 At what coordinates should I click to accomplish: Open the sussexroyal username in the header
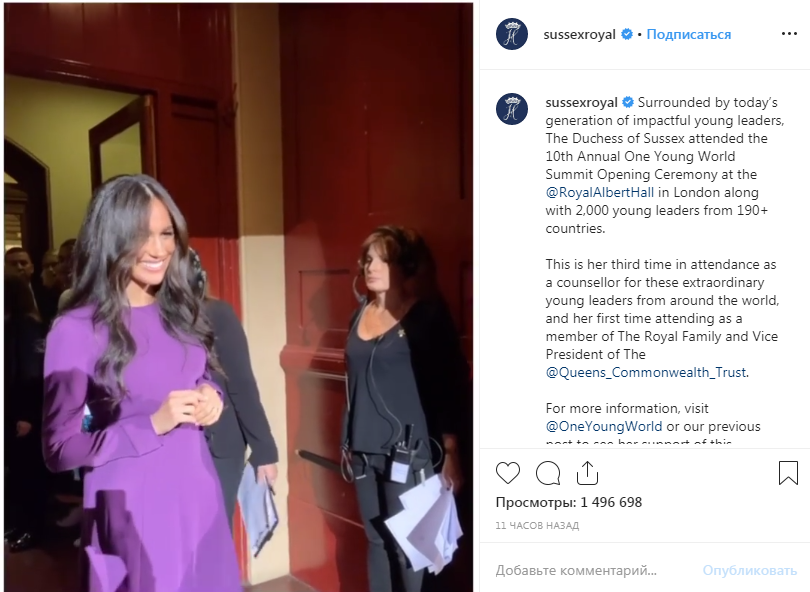(x=579, y=35)
